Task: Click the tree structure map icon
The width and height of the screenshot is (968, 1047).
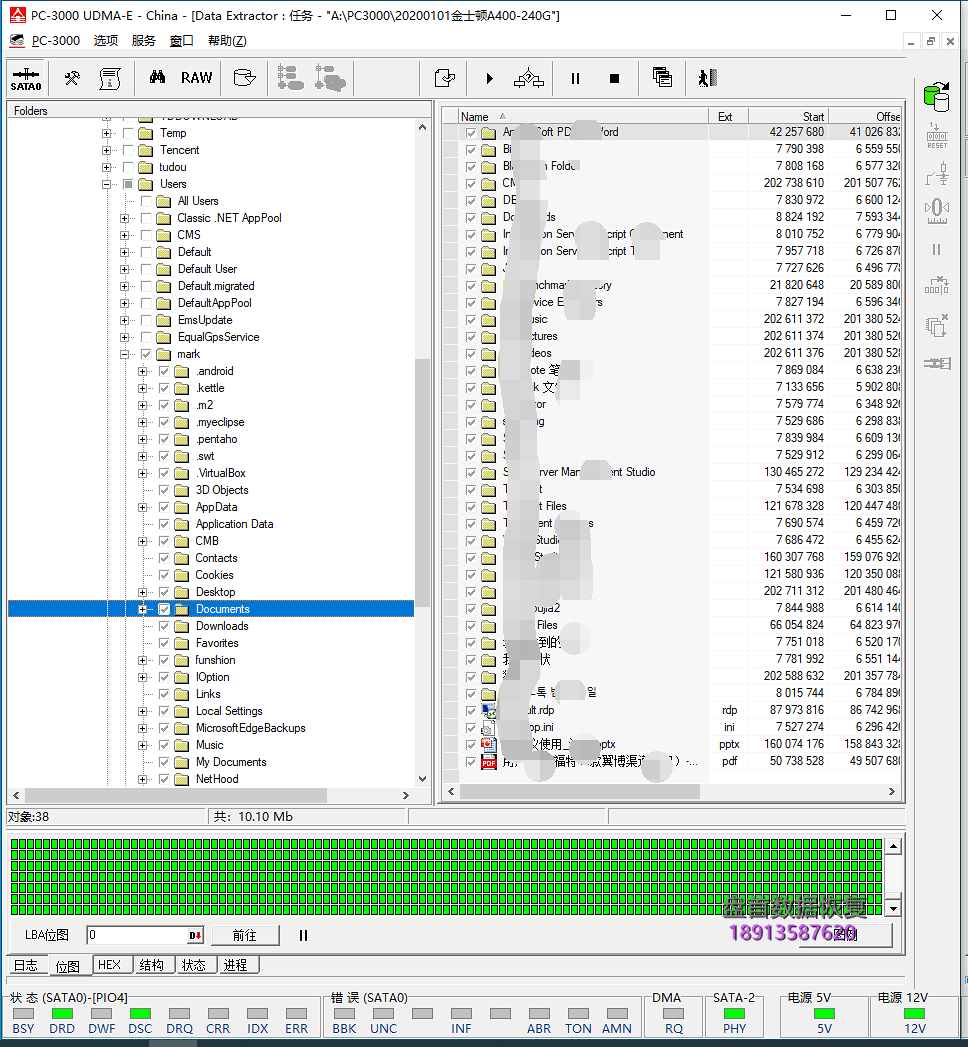Action: (x=290, y=78)
